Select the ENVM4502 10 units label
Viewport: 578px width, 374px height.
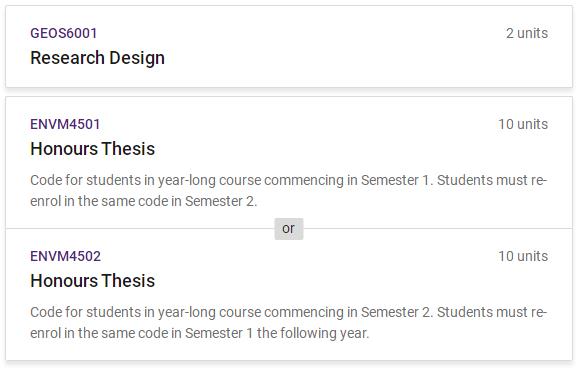click(523, 256)
